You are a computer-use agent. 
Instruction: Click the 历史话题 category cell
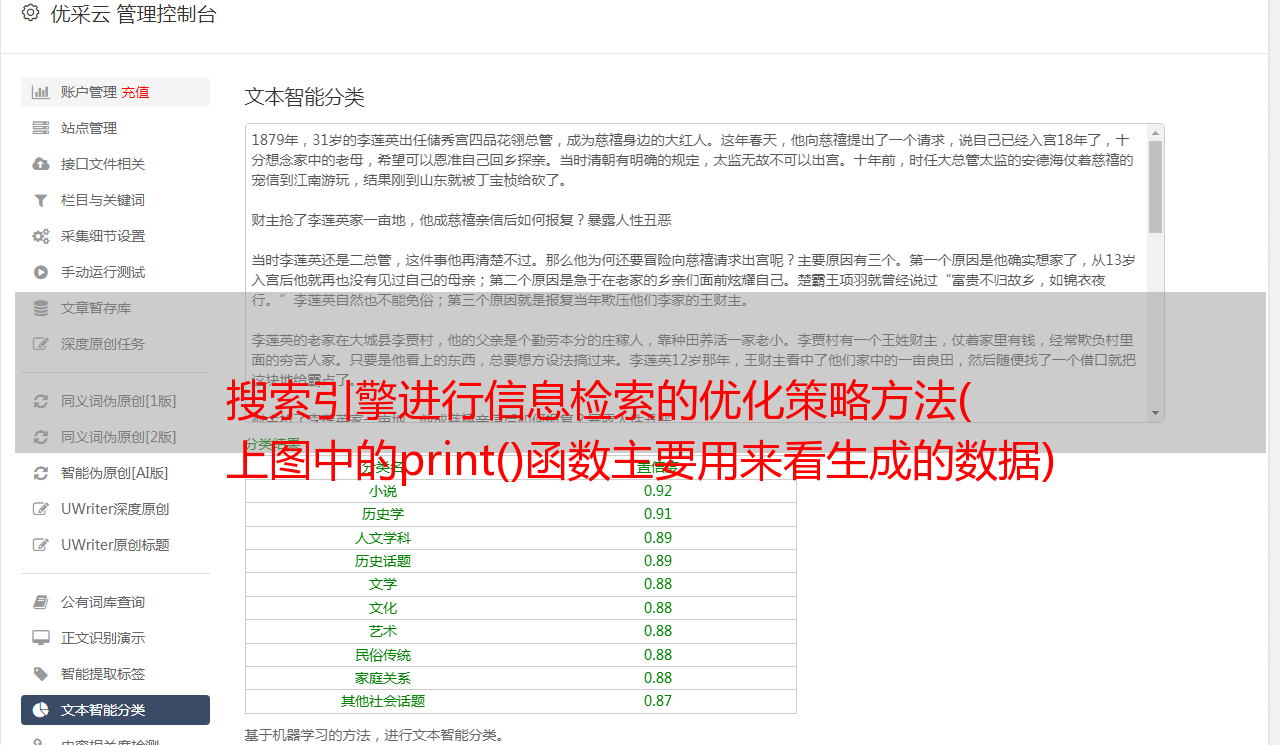383,561
